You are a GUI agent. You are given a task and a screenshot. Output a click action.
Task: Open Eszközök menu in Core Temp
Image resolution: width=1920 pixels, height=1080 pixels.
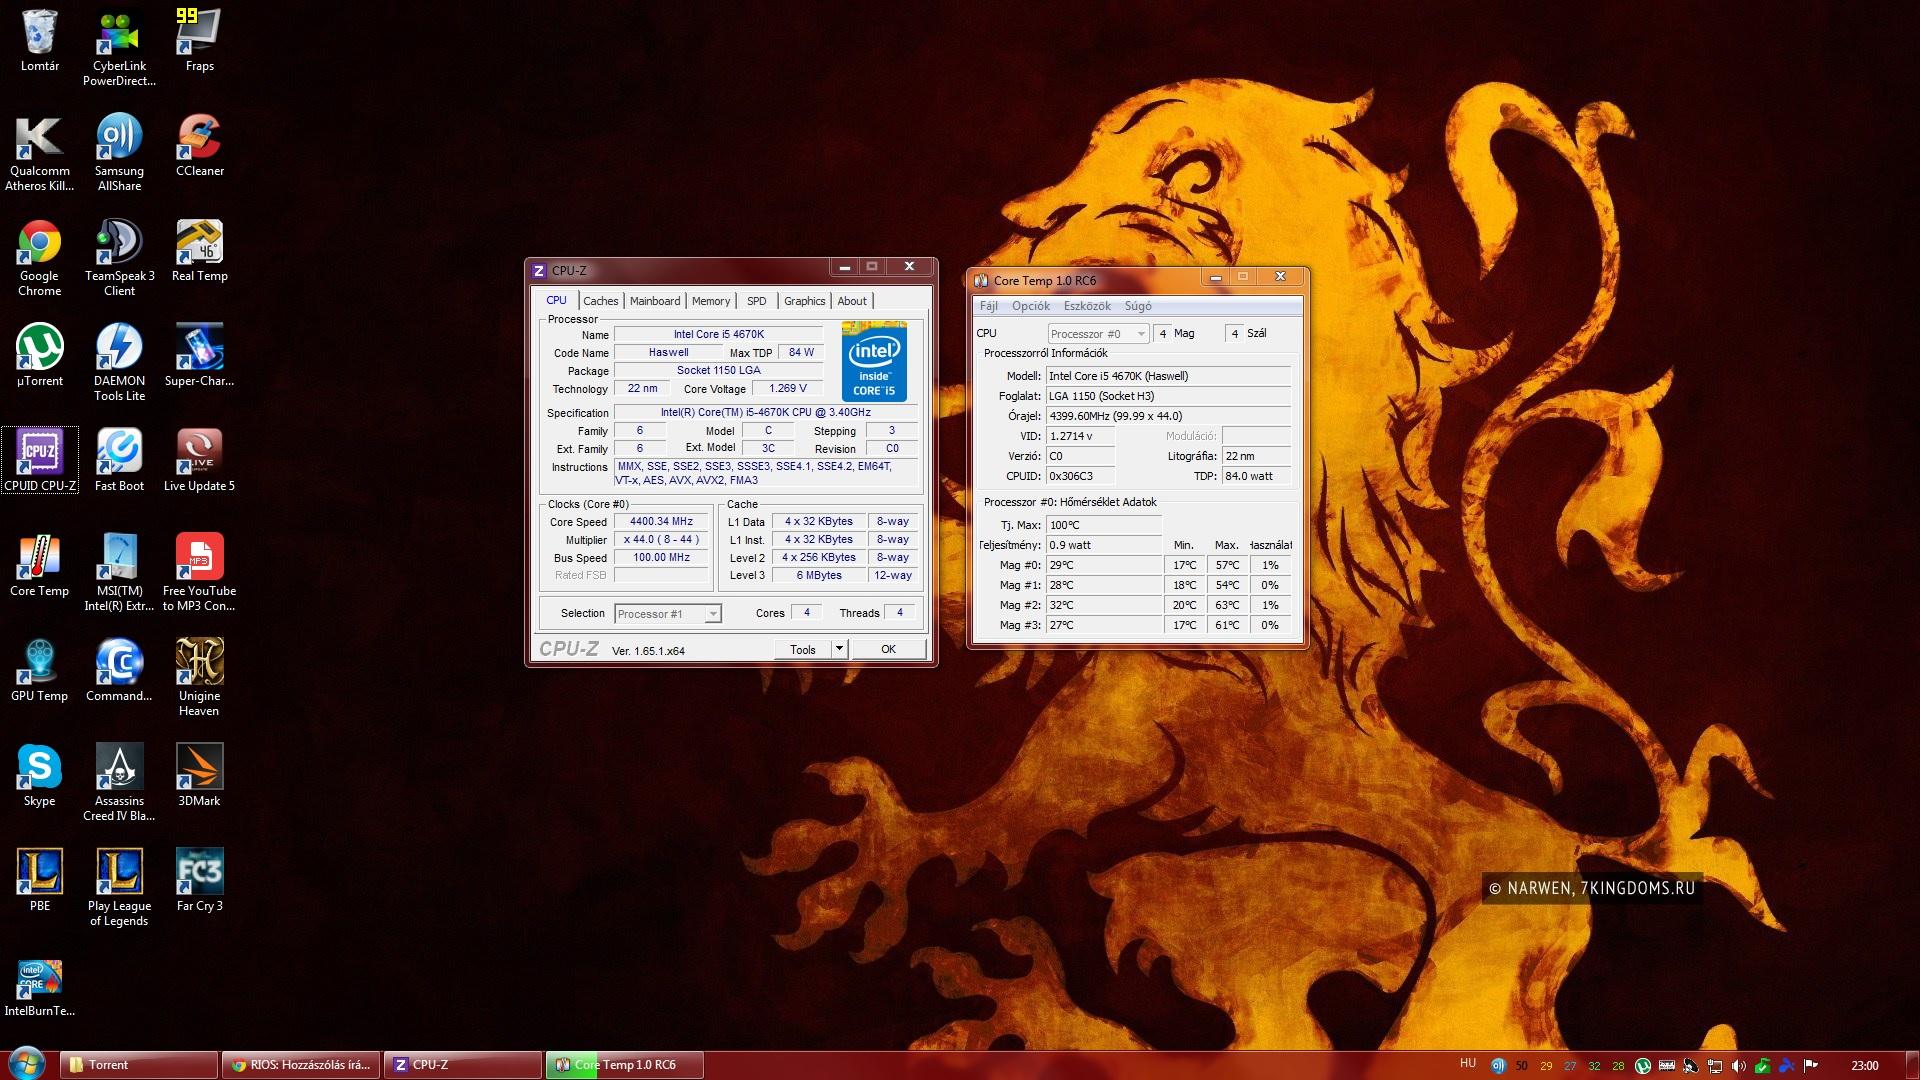[1087, 306]
